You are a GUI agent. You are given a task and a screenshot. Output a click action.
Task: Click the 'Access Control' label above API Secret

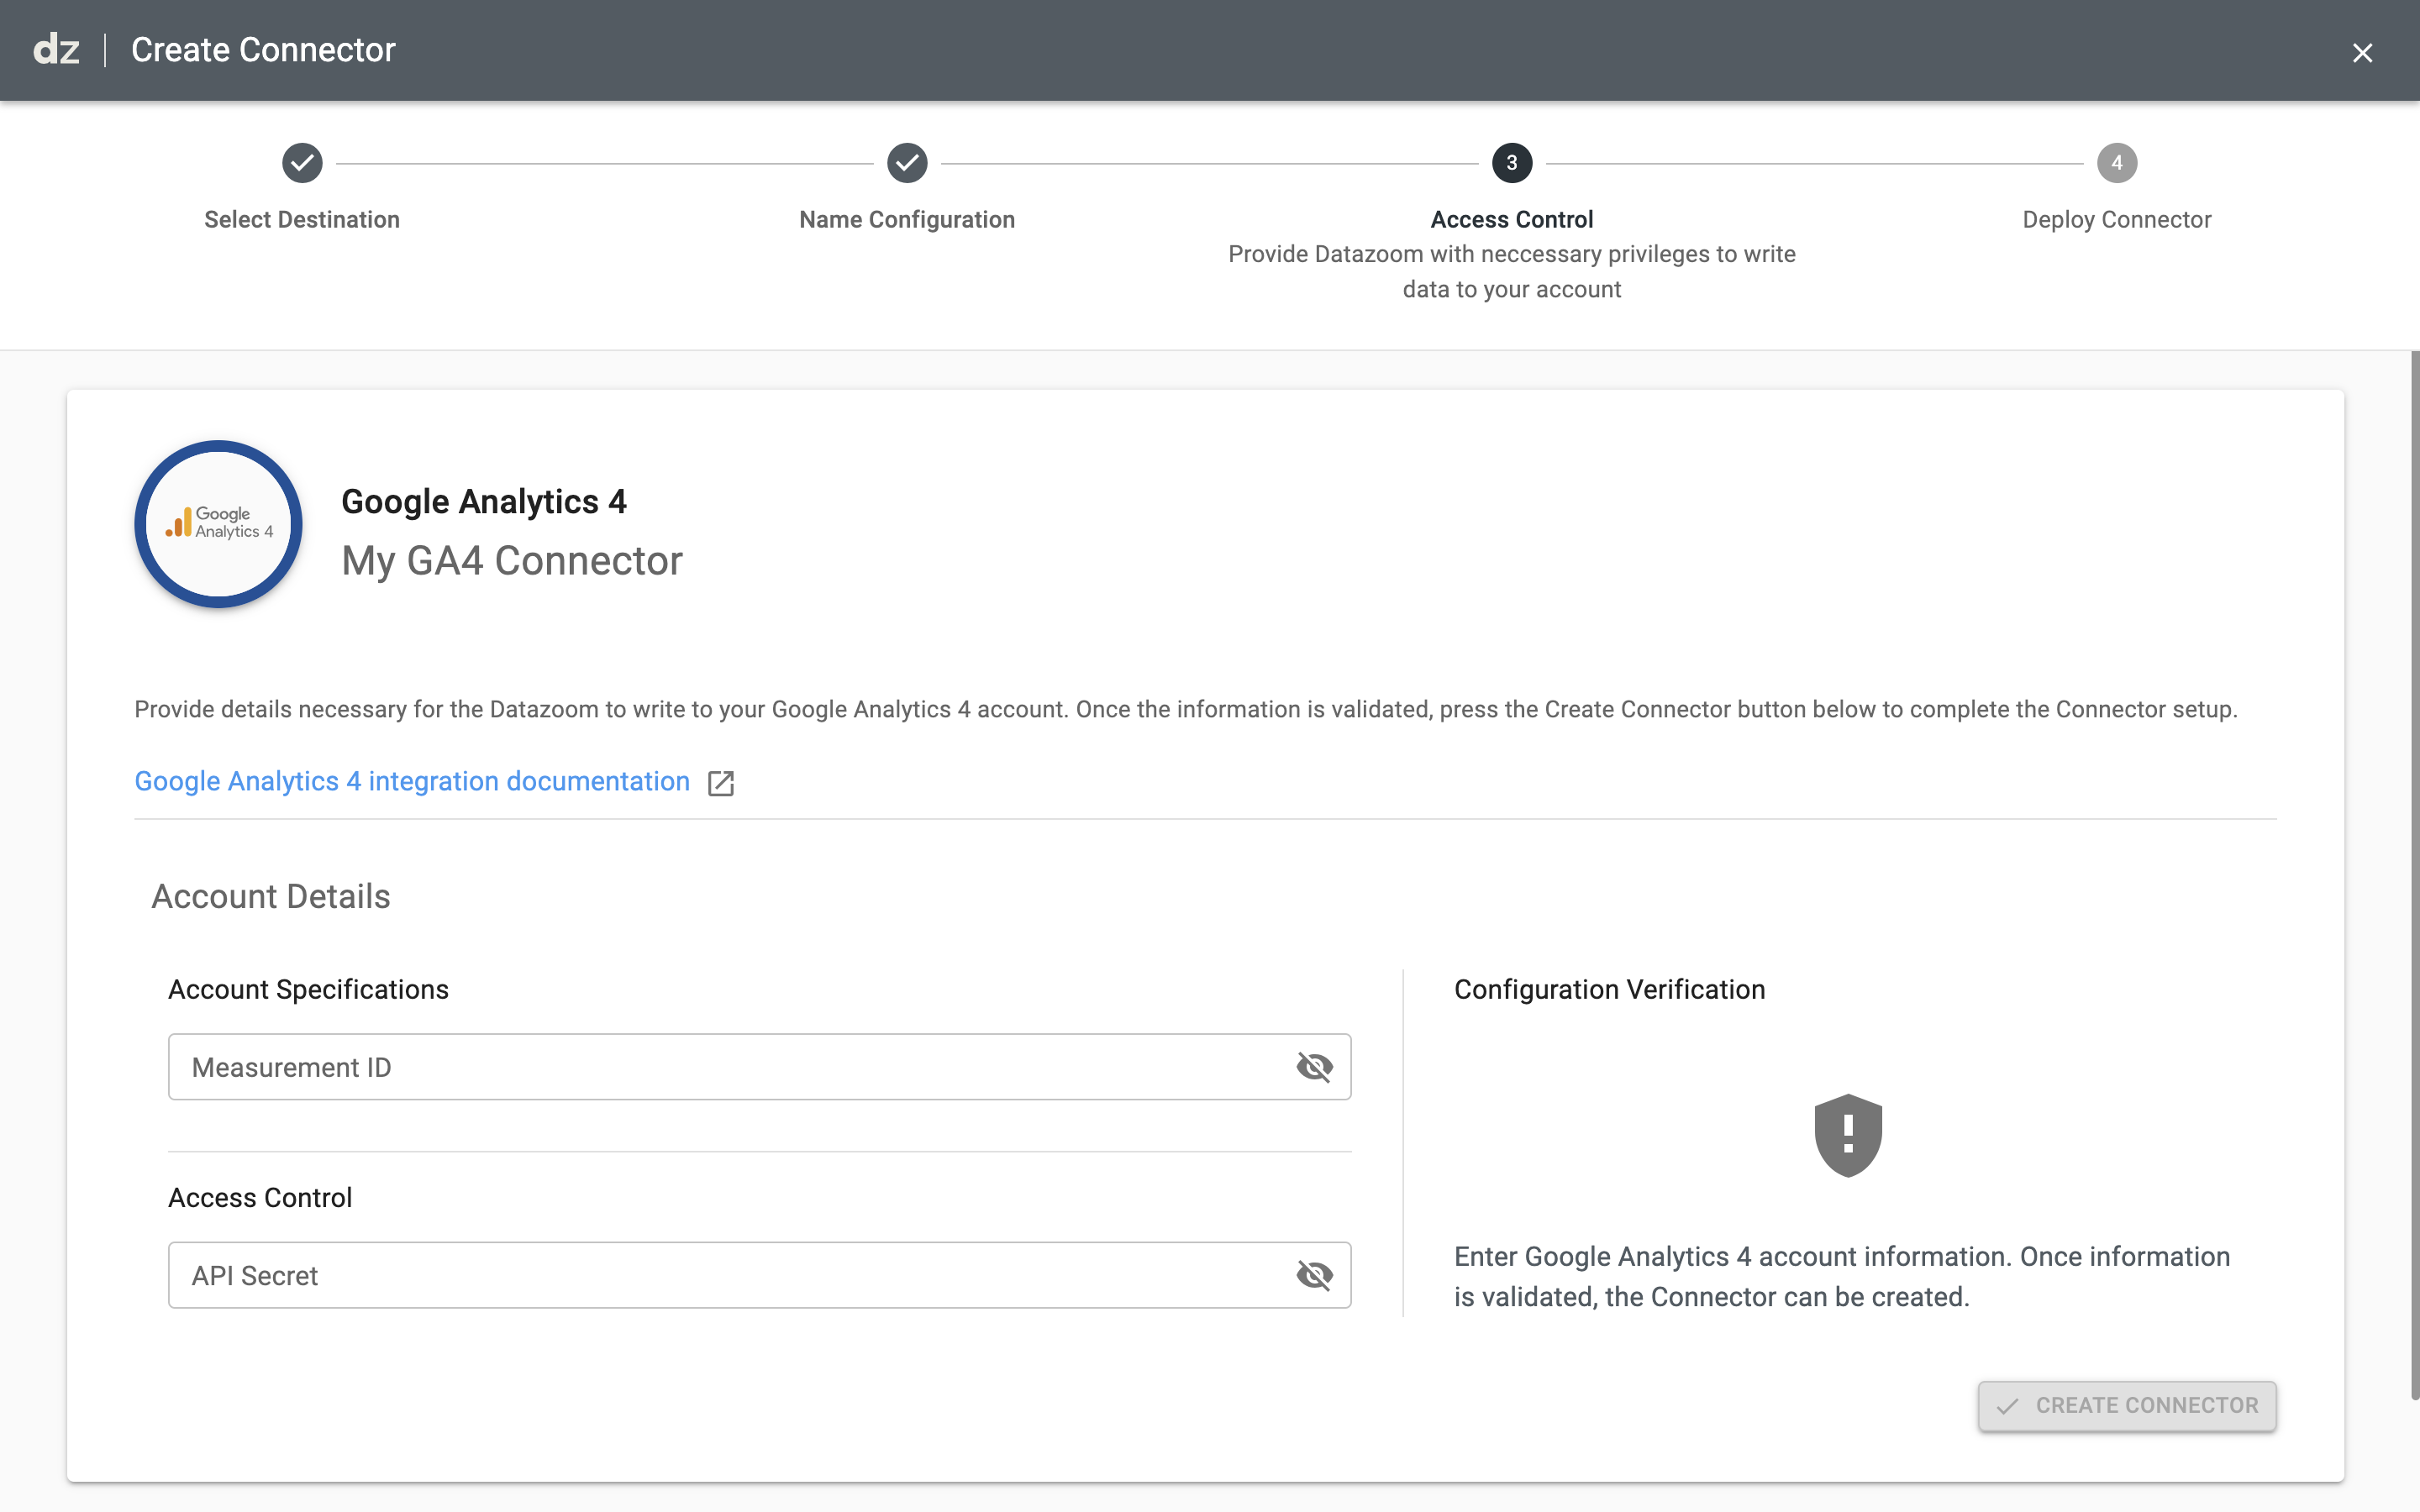tap(260, 1197)
